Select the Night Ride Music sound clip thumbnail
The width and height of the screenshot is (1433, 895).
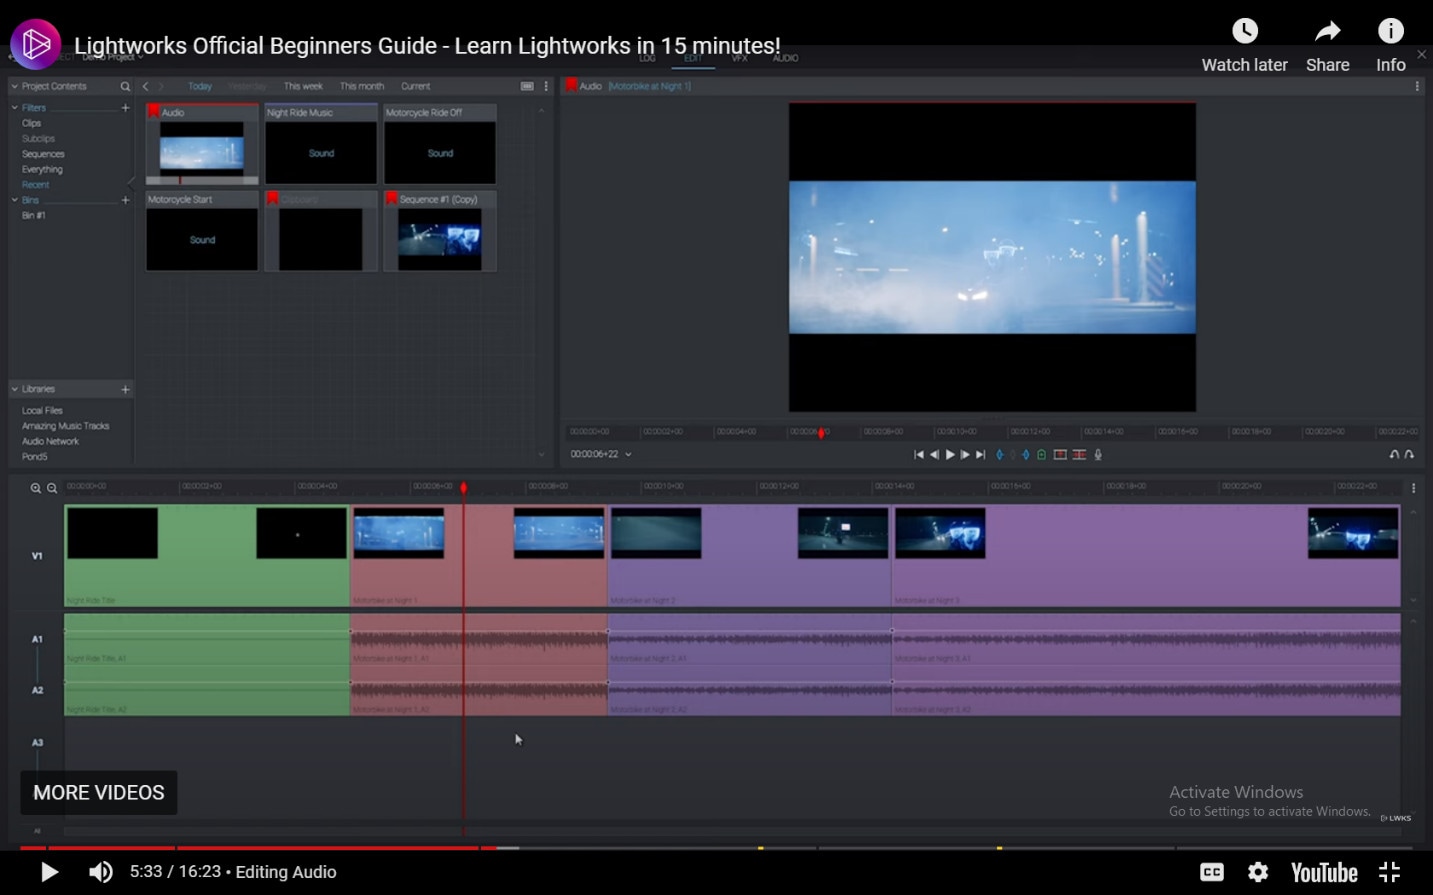(321, 145)
